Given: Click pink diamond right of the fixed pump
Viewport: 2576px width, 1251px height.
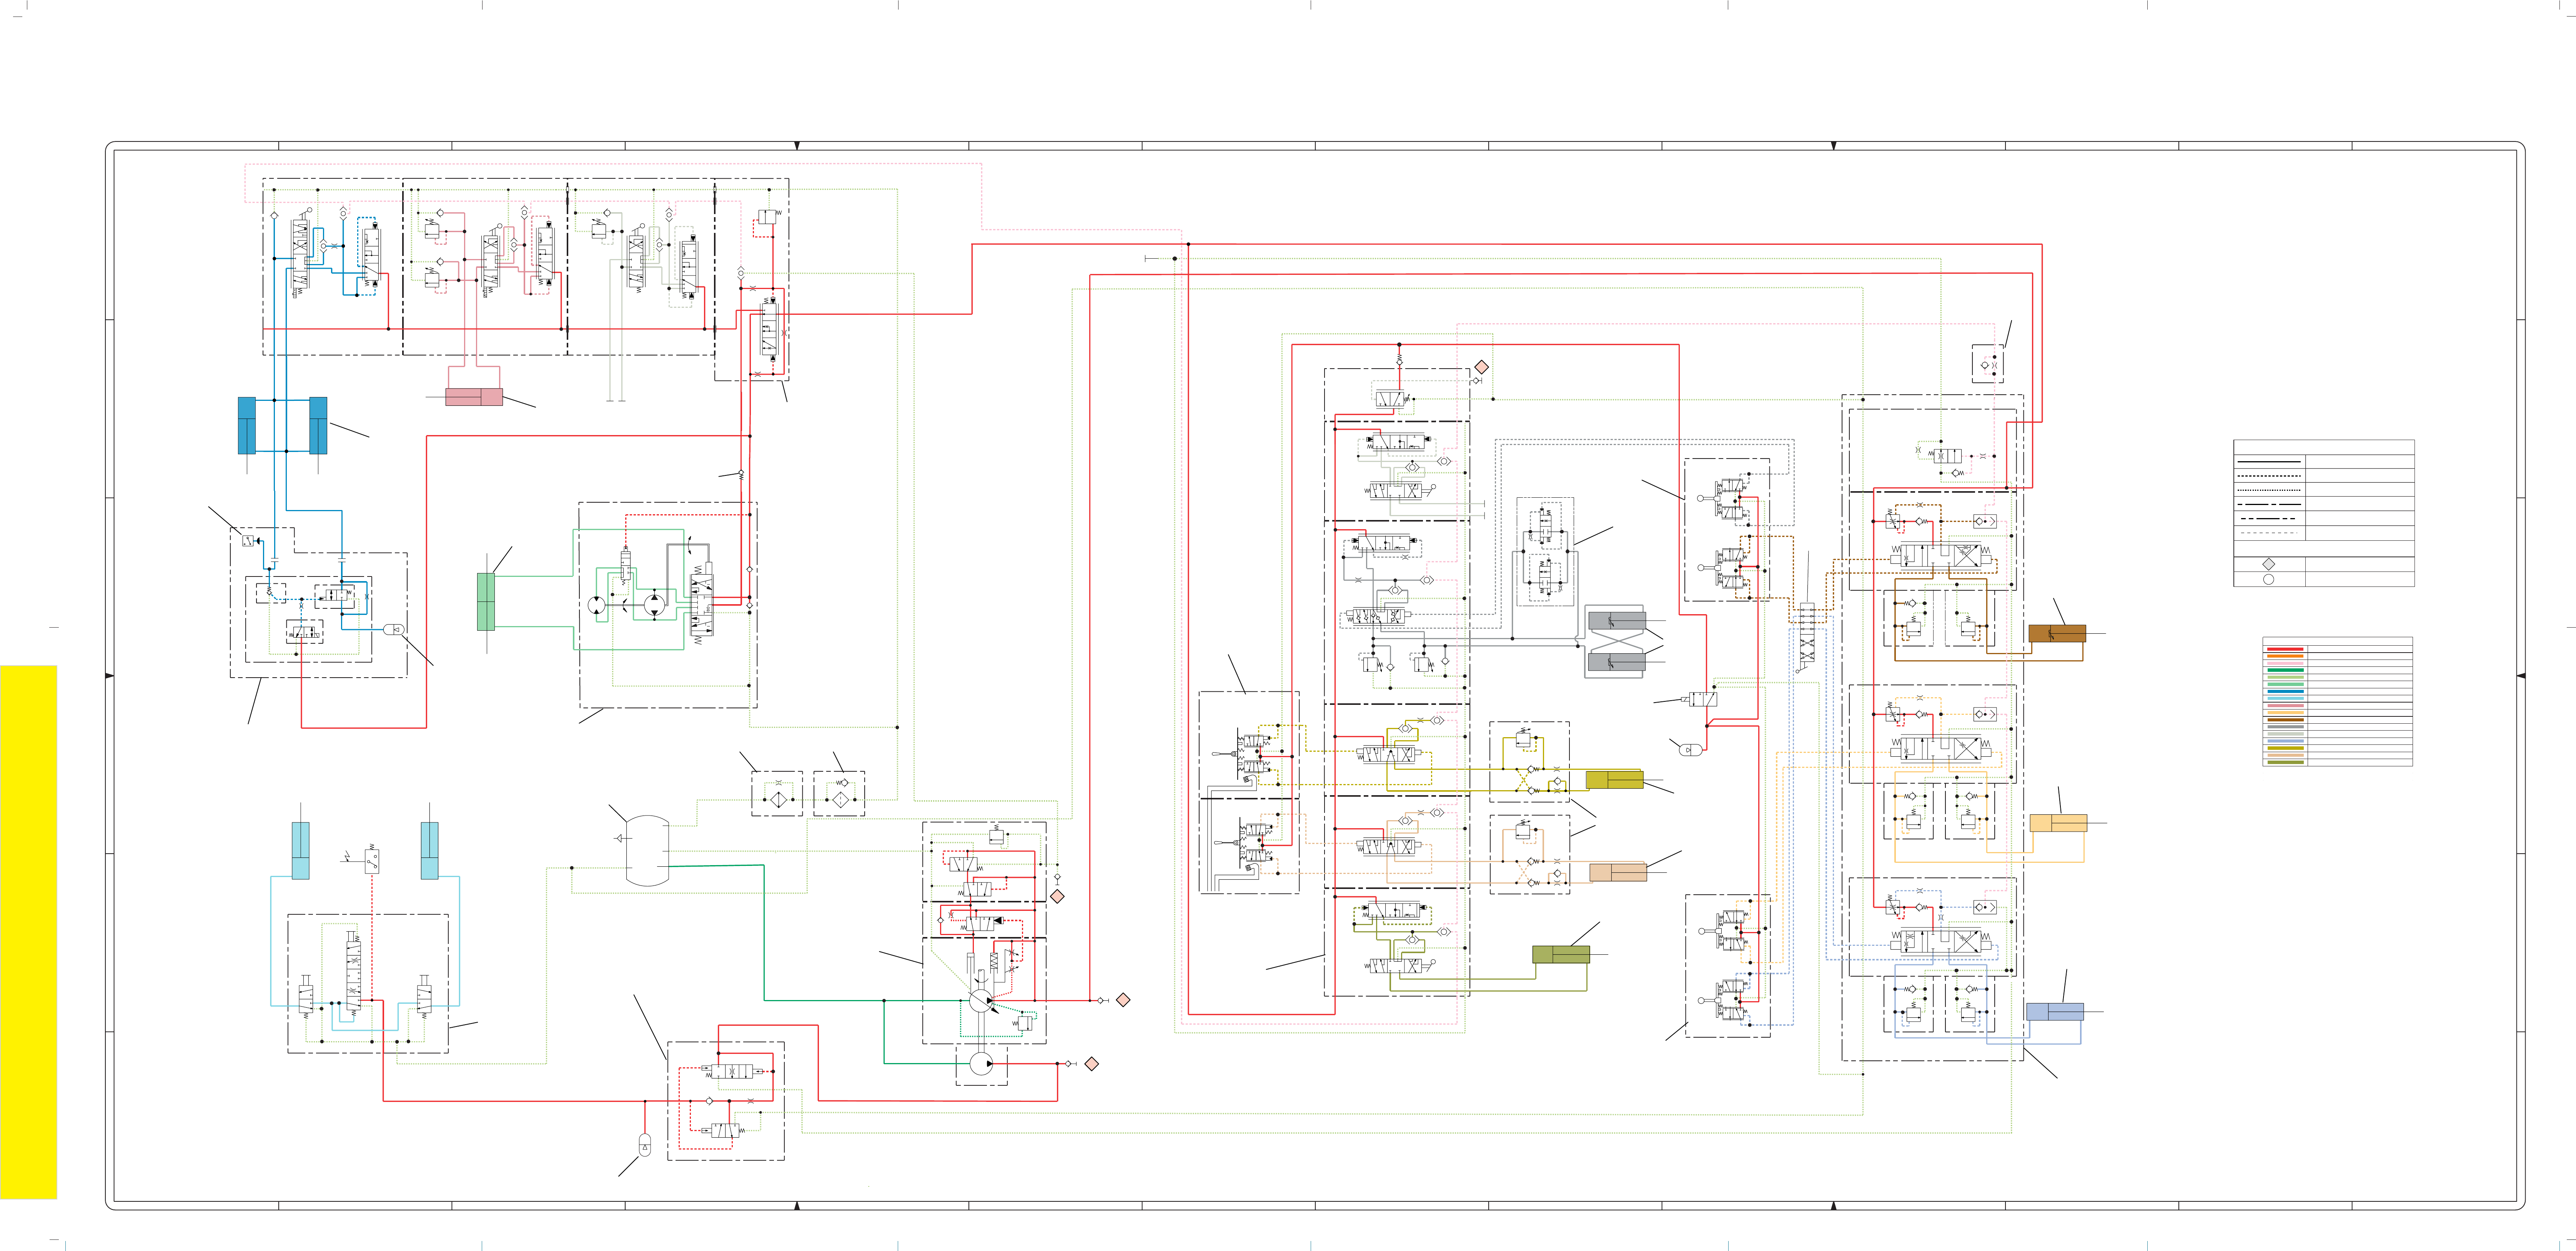Looking at the screenshot, I should pos(1092,1064).
